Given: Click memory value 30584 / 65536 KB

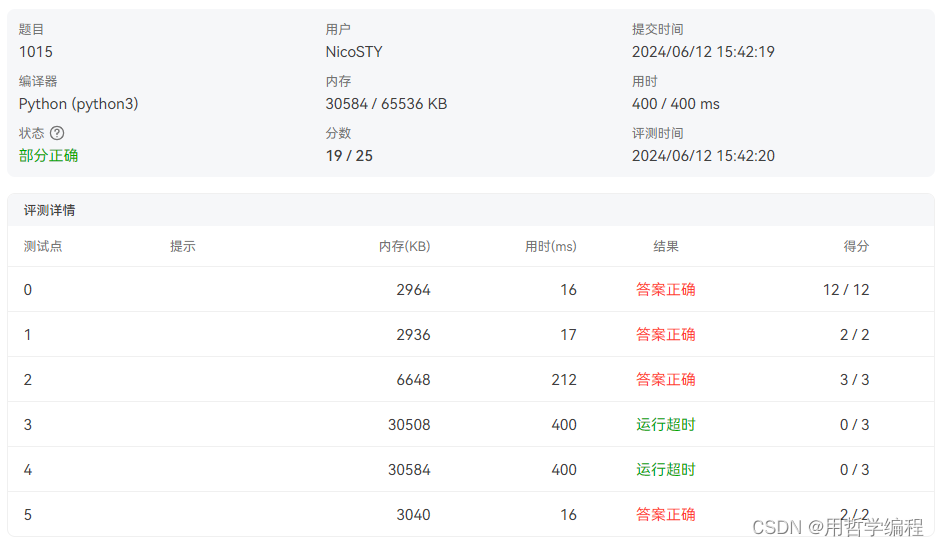Looking at the screenshot, I should pyautogui.click(x=386, y=104).
